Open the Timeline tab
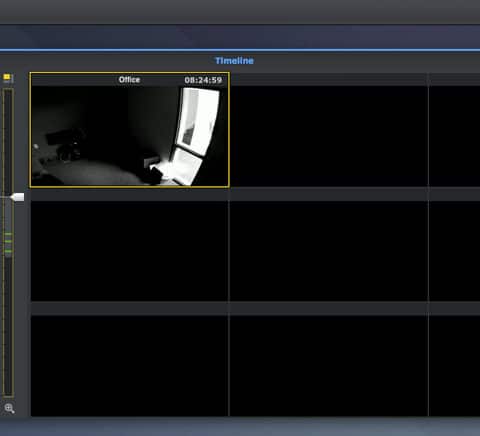The width and height of the screenshot is (480, 436). (x=234, y=61)
